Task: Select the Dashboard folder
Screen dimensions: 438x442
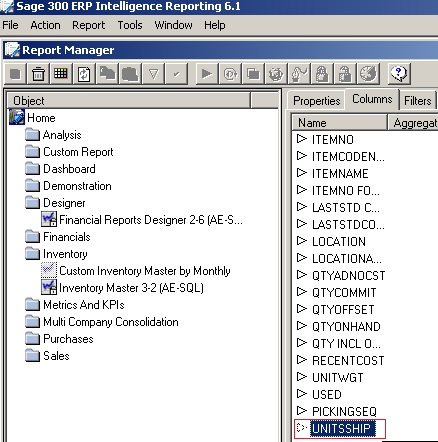Action: click(x=69, y=169)
